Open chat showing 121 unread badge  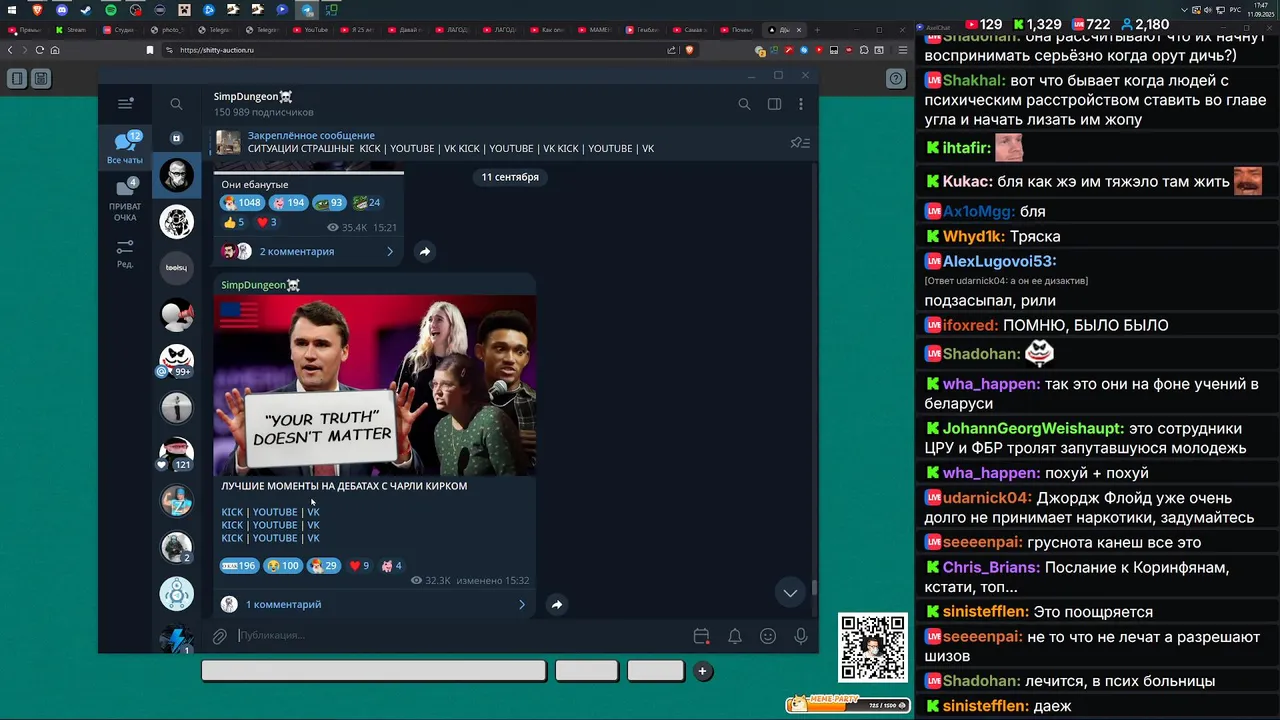click(x=177, y=453)
